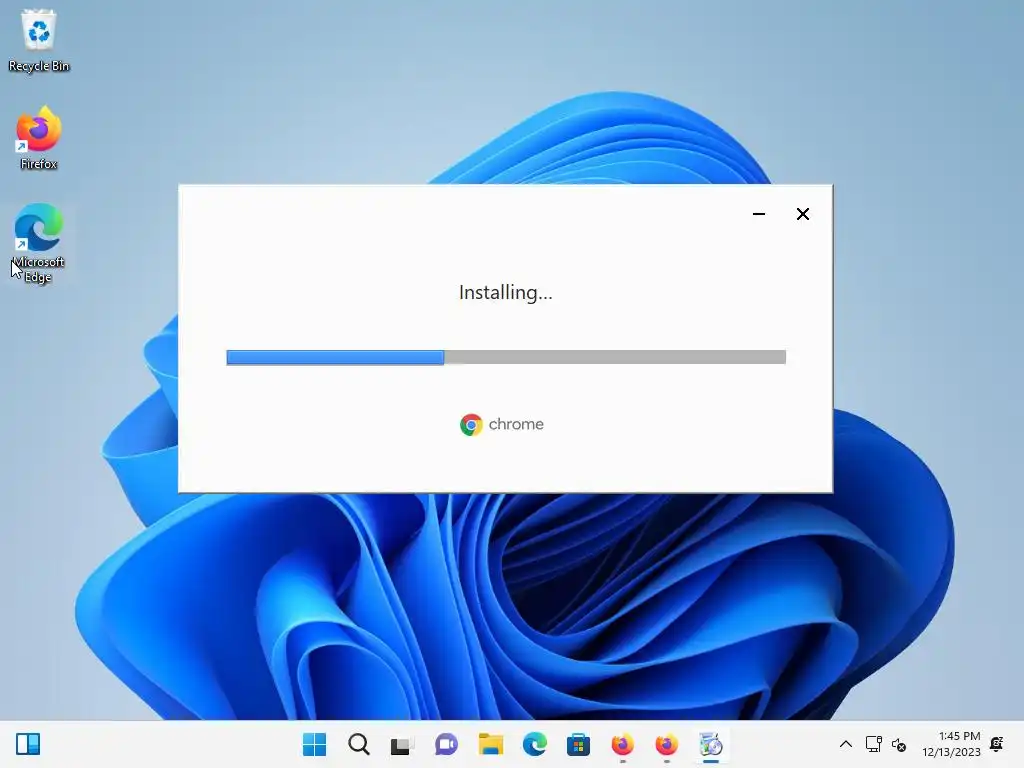Image resolution: width=1024 pixels, height=768 pixels.
Task: Click the installation progress bar
Action: click(x=506, y=357)
